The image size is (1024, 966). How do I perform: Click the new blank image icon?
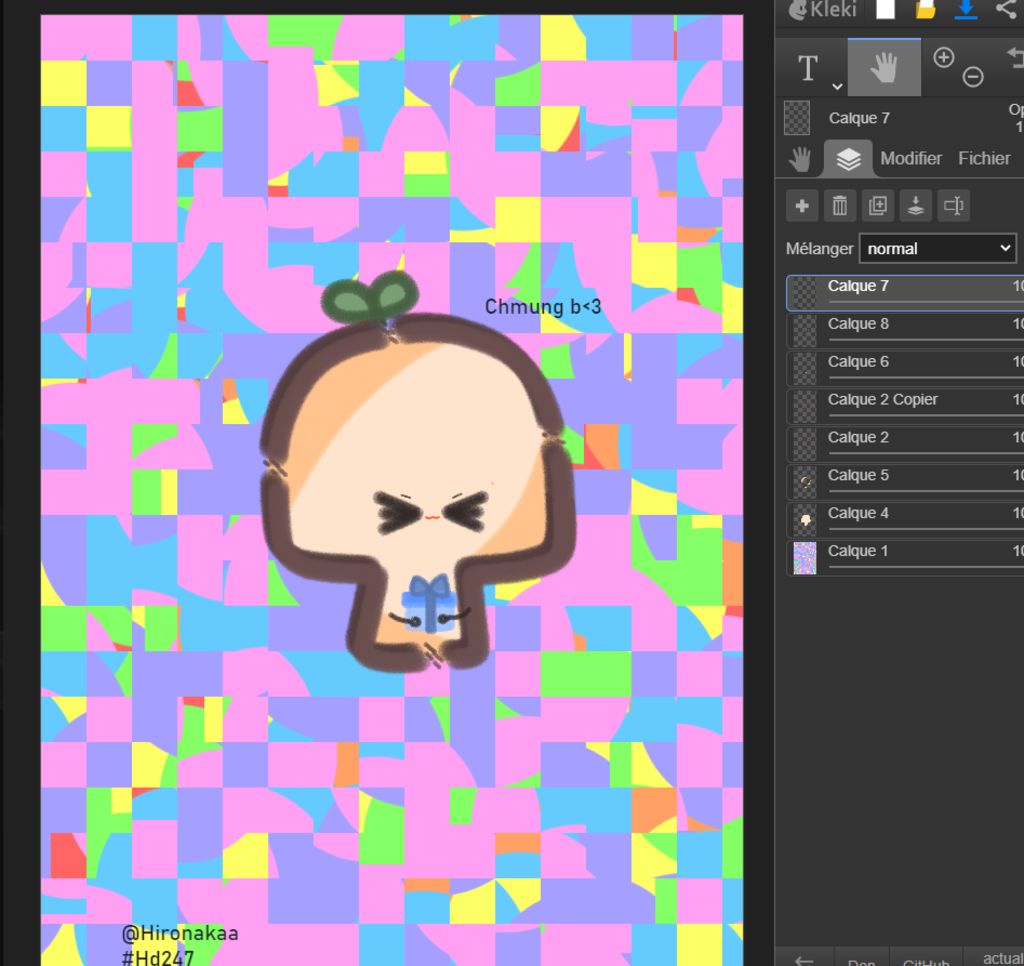click(886, 10)
